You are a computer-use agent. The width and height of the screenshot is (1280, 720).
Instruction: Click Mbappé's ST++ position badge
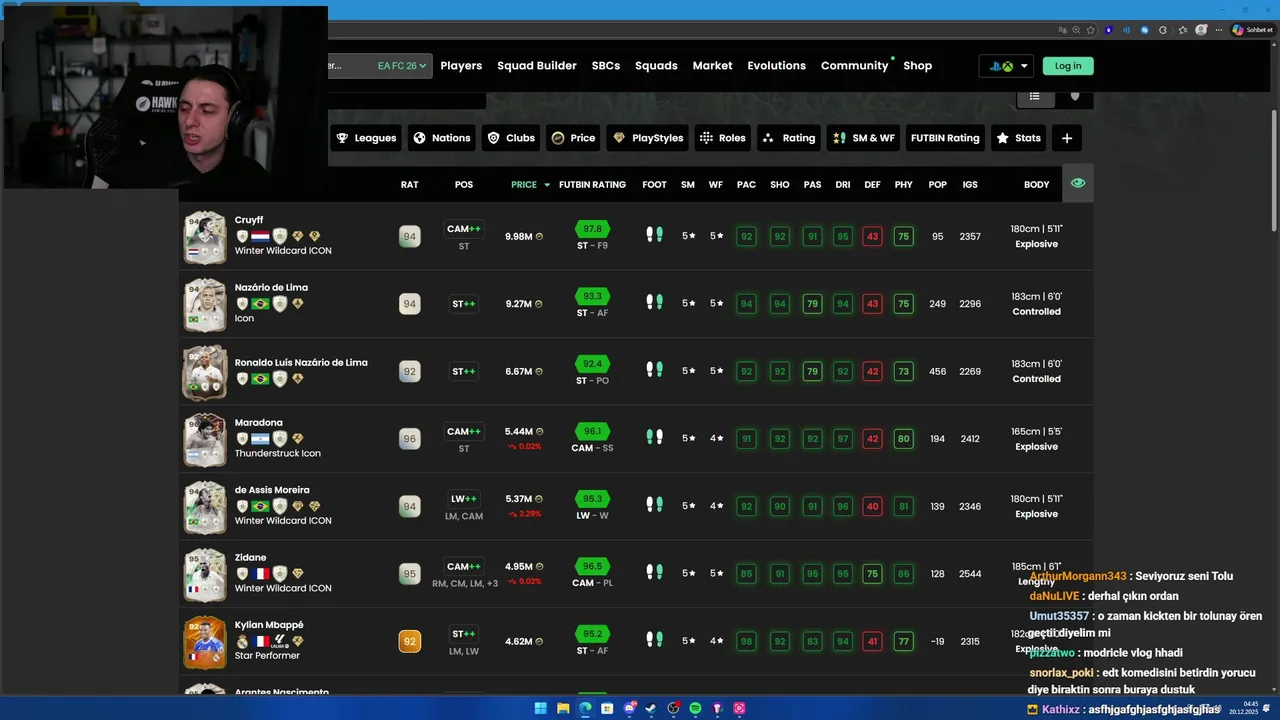coord(464,633)
